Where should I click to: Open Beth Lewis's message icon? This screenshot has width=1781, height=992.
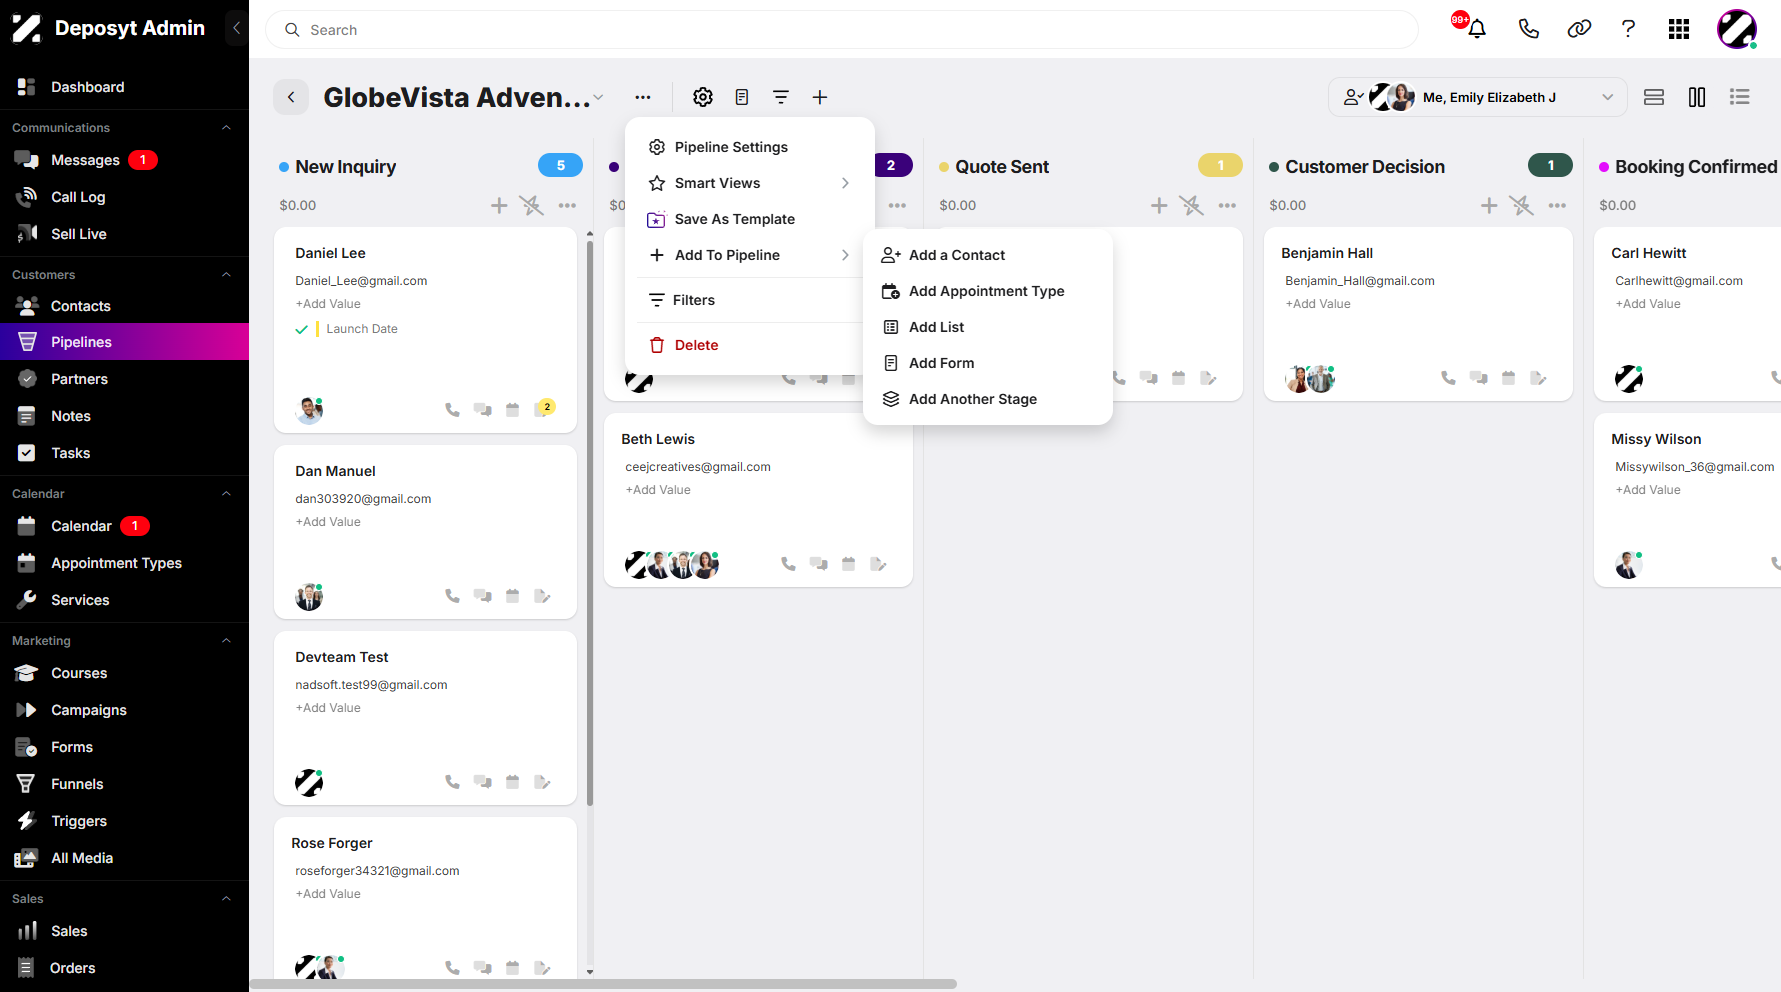click(x=818, y=564)
